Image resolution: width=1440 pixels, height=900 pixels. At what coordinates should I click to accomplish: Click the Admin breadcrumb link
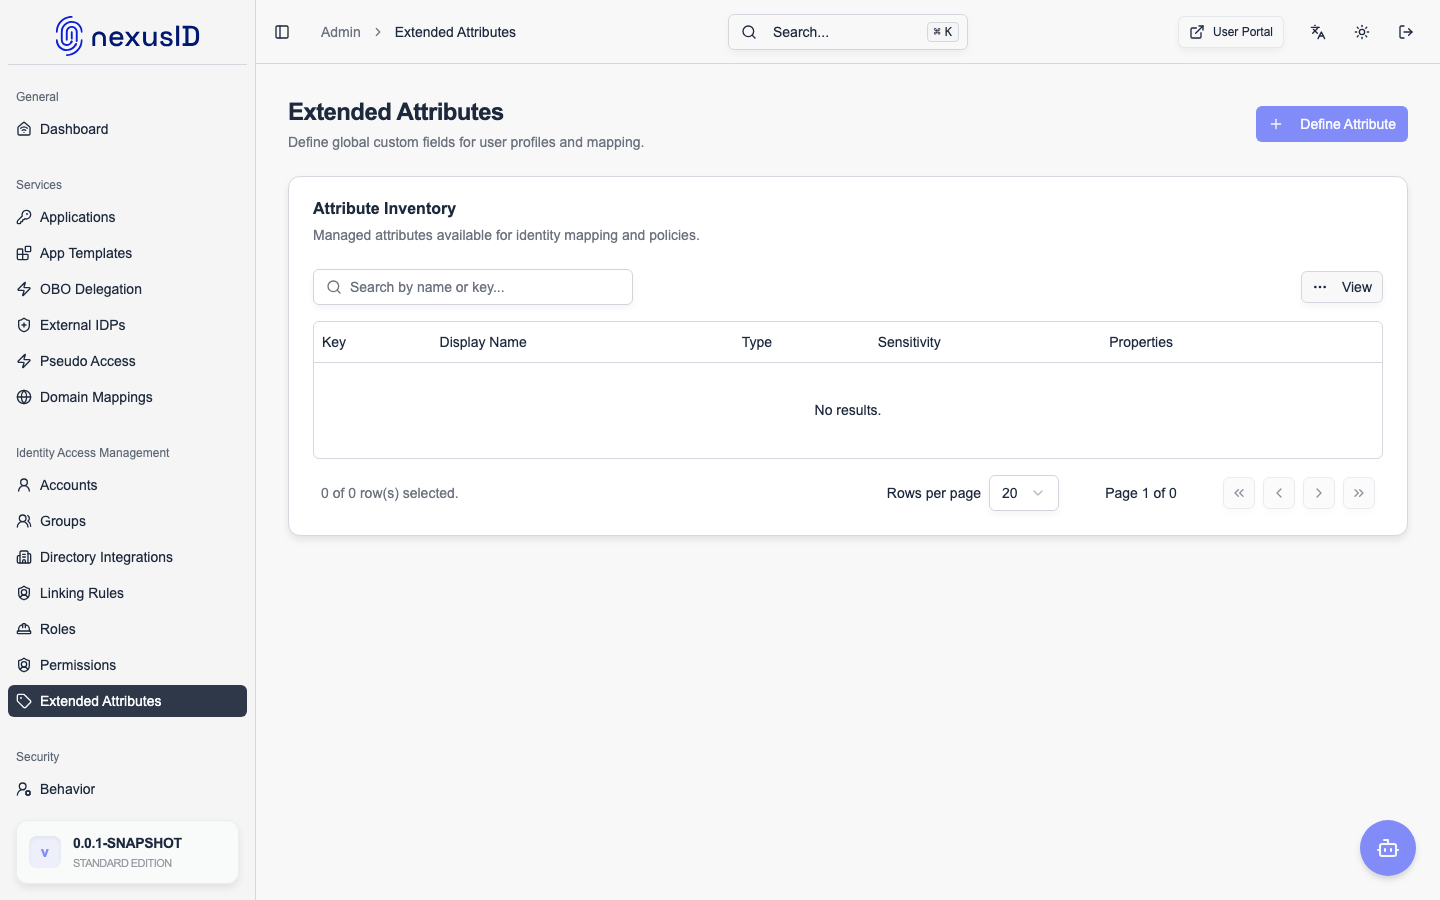pos(340,32)
